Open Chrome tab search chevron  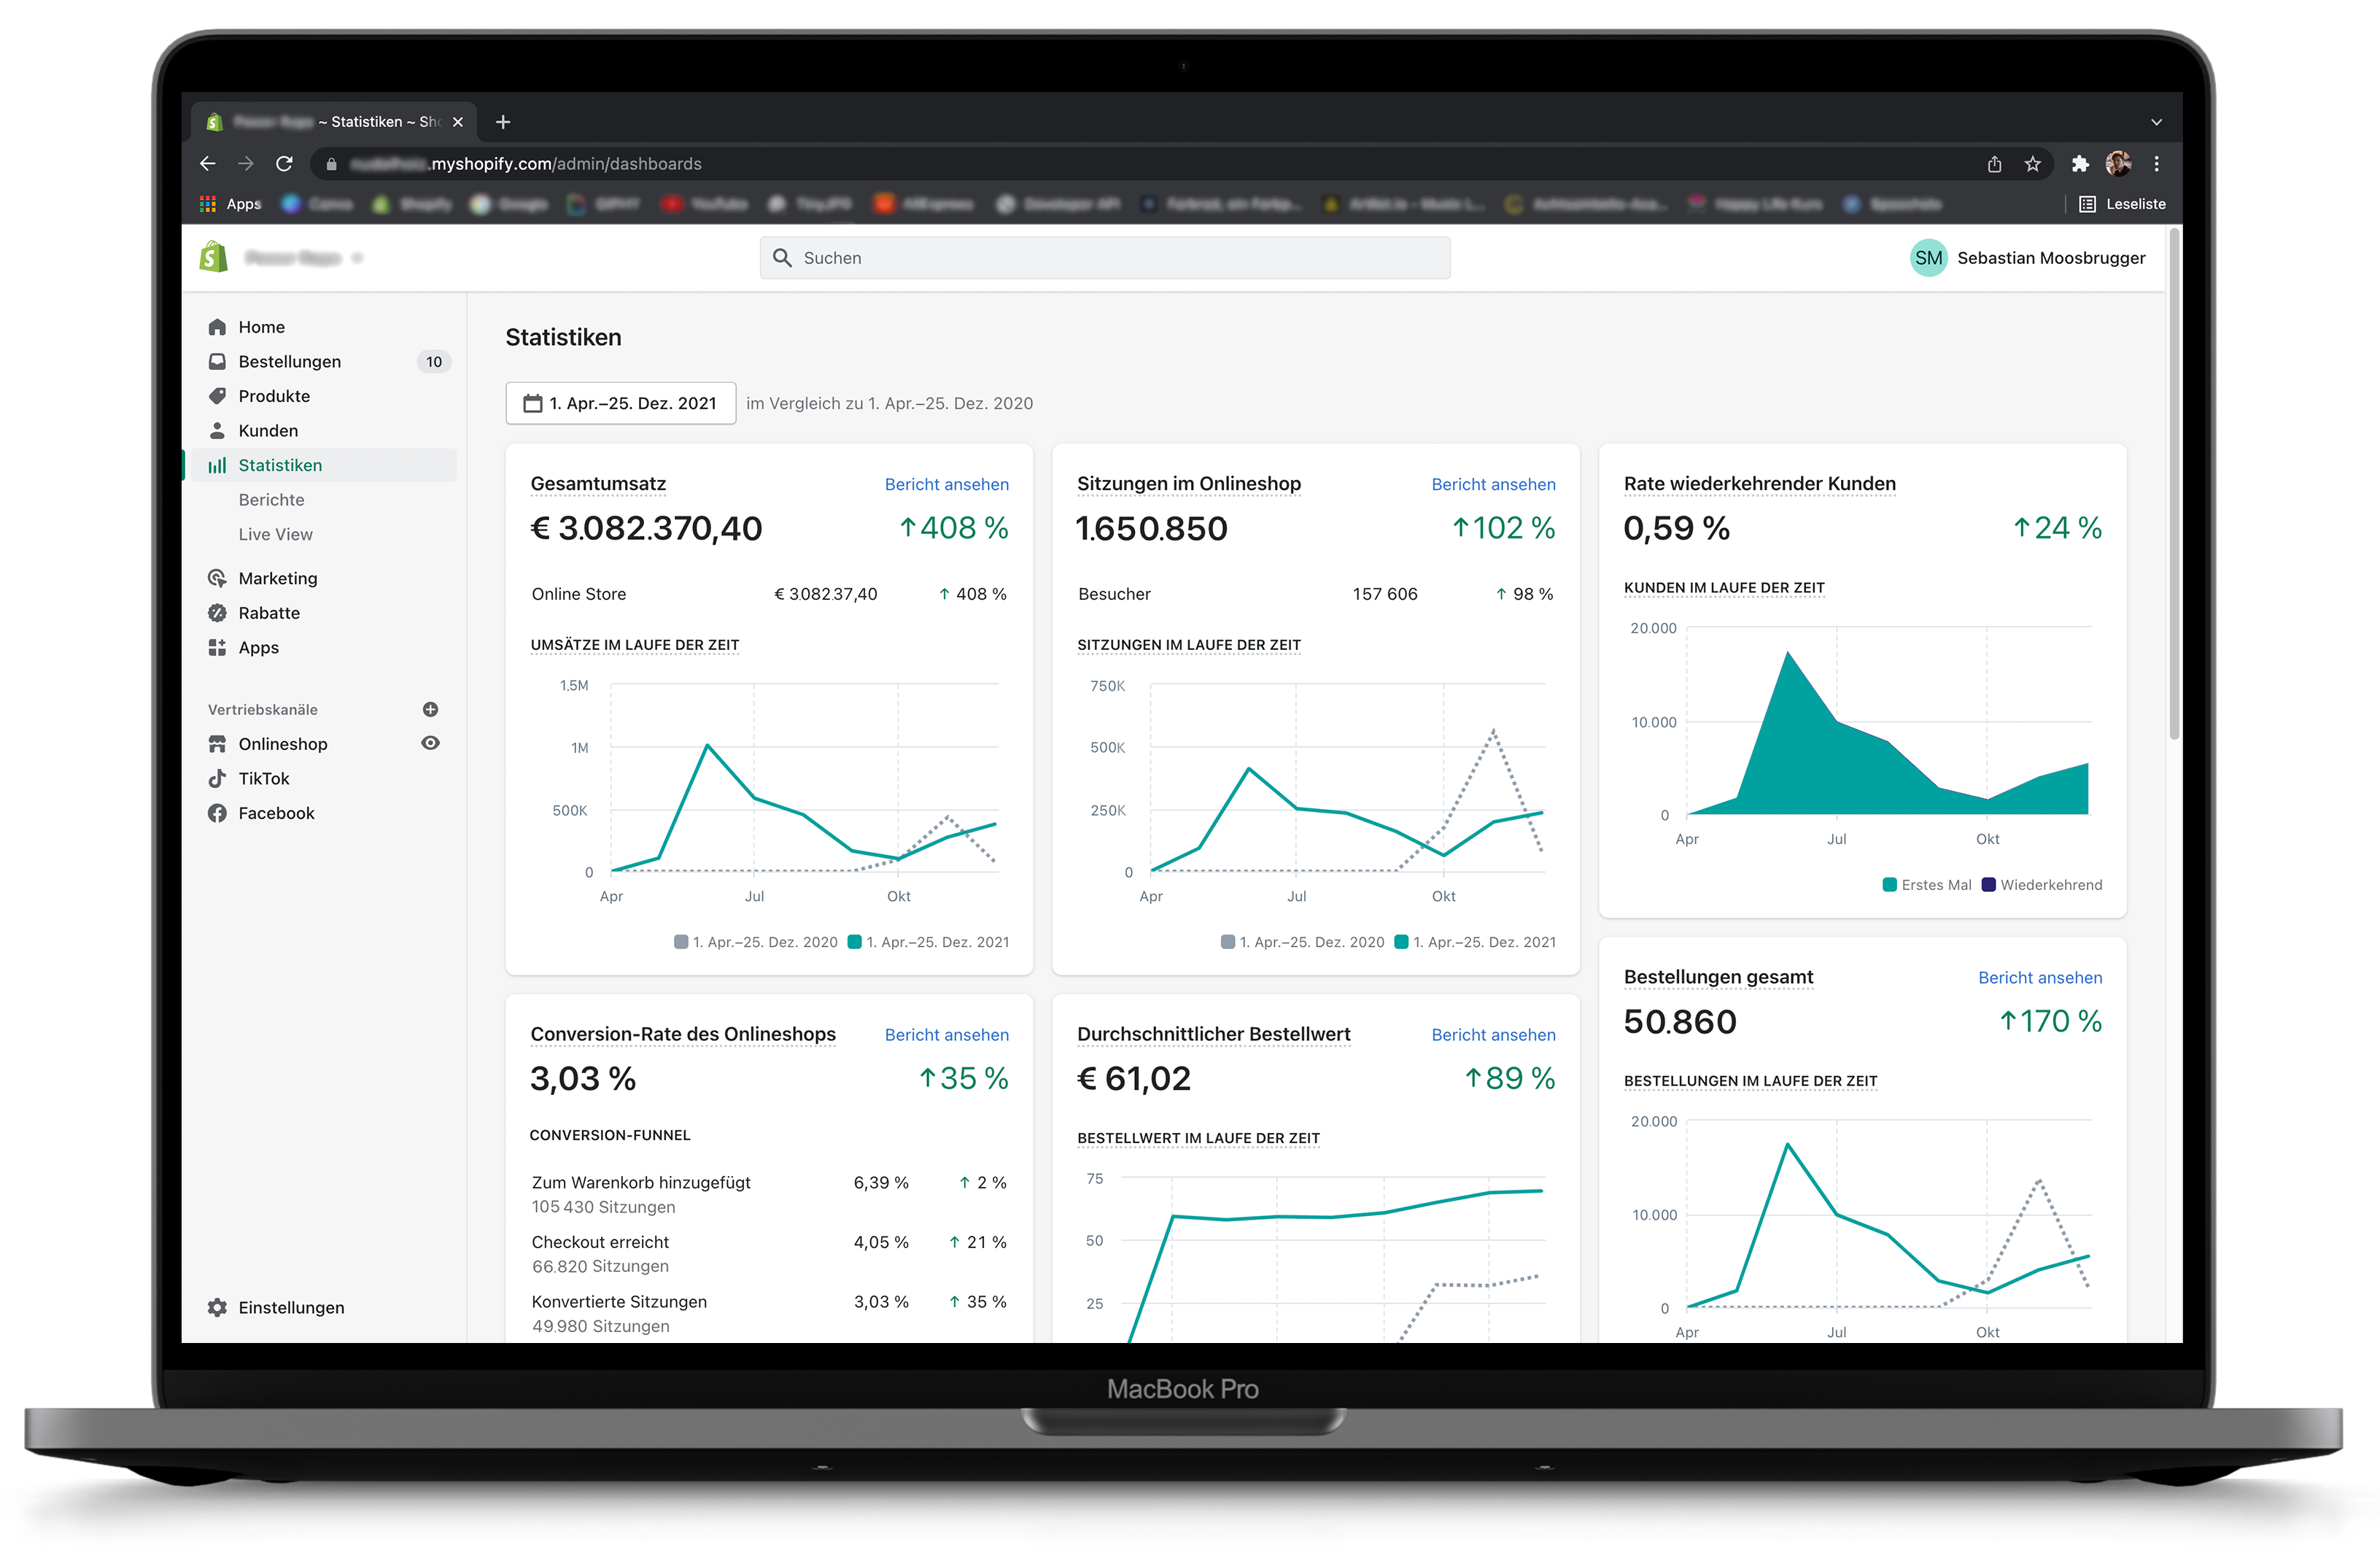pos(2156,122)
